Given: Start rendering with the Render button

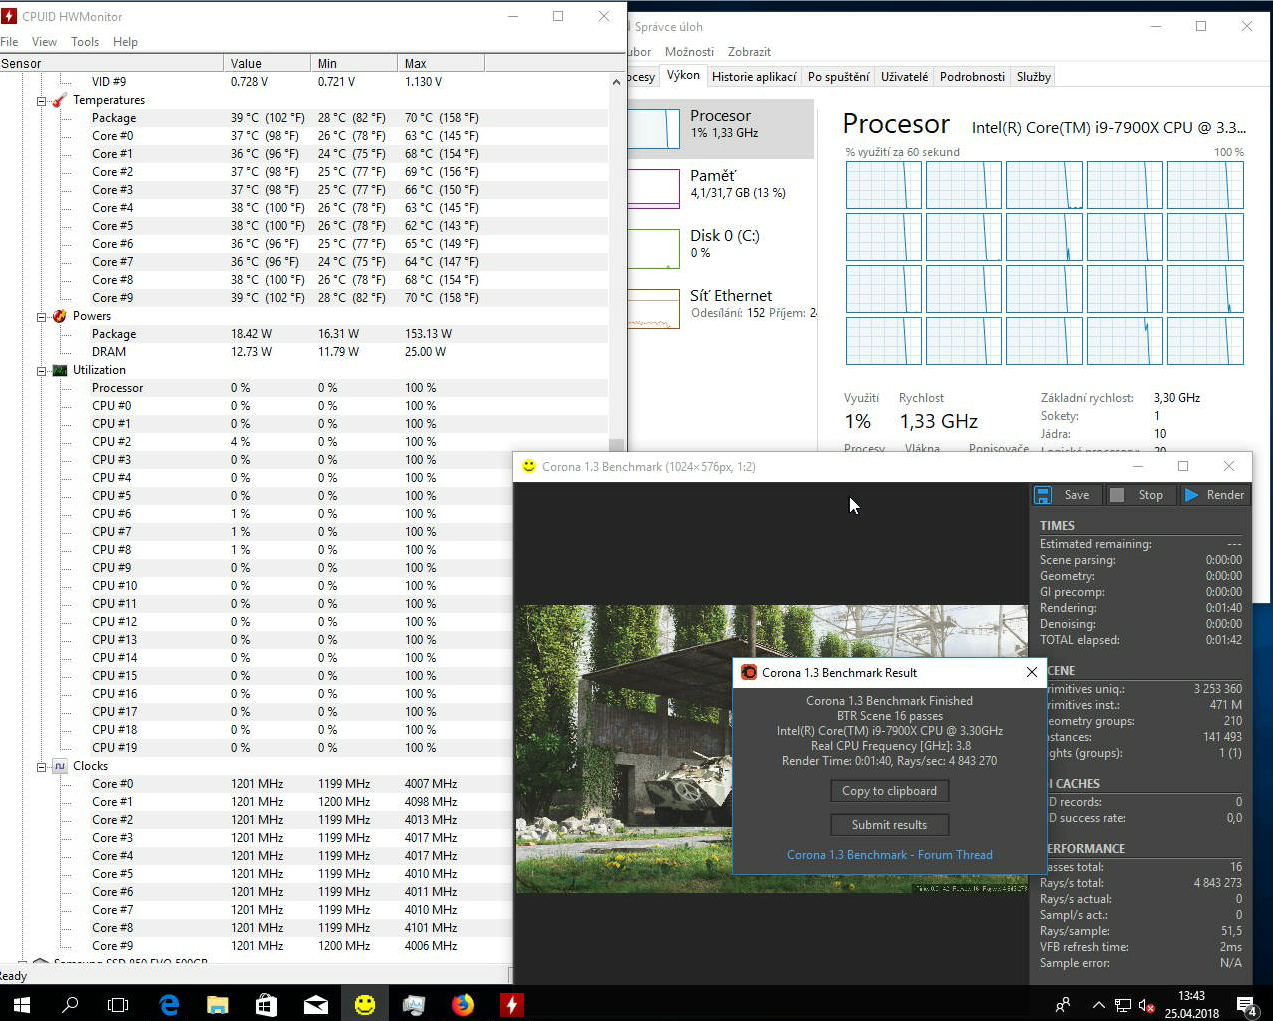Looking at the screenshot, I should click(1214, 495).
